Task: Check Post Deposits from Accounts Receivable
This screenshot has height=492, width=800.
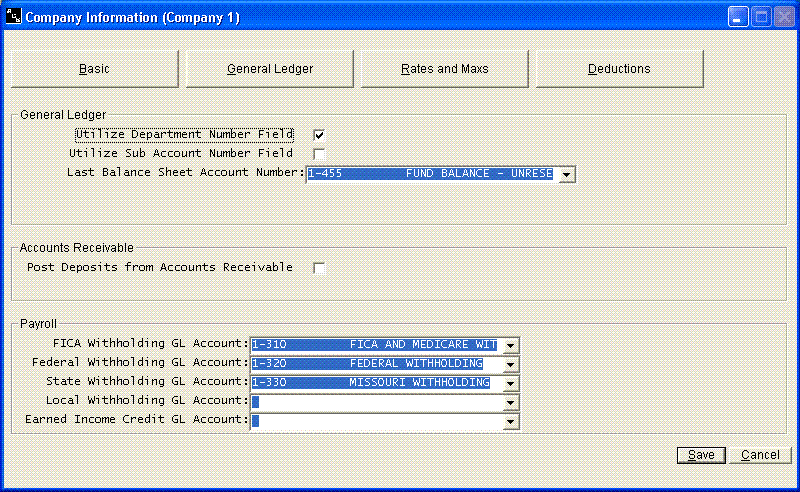Action: (x=319, y=268)
